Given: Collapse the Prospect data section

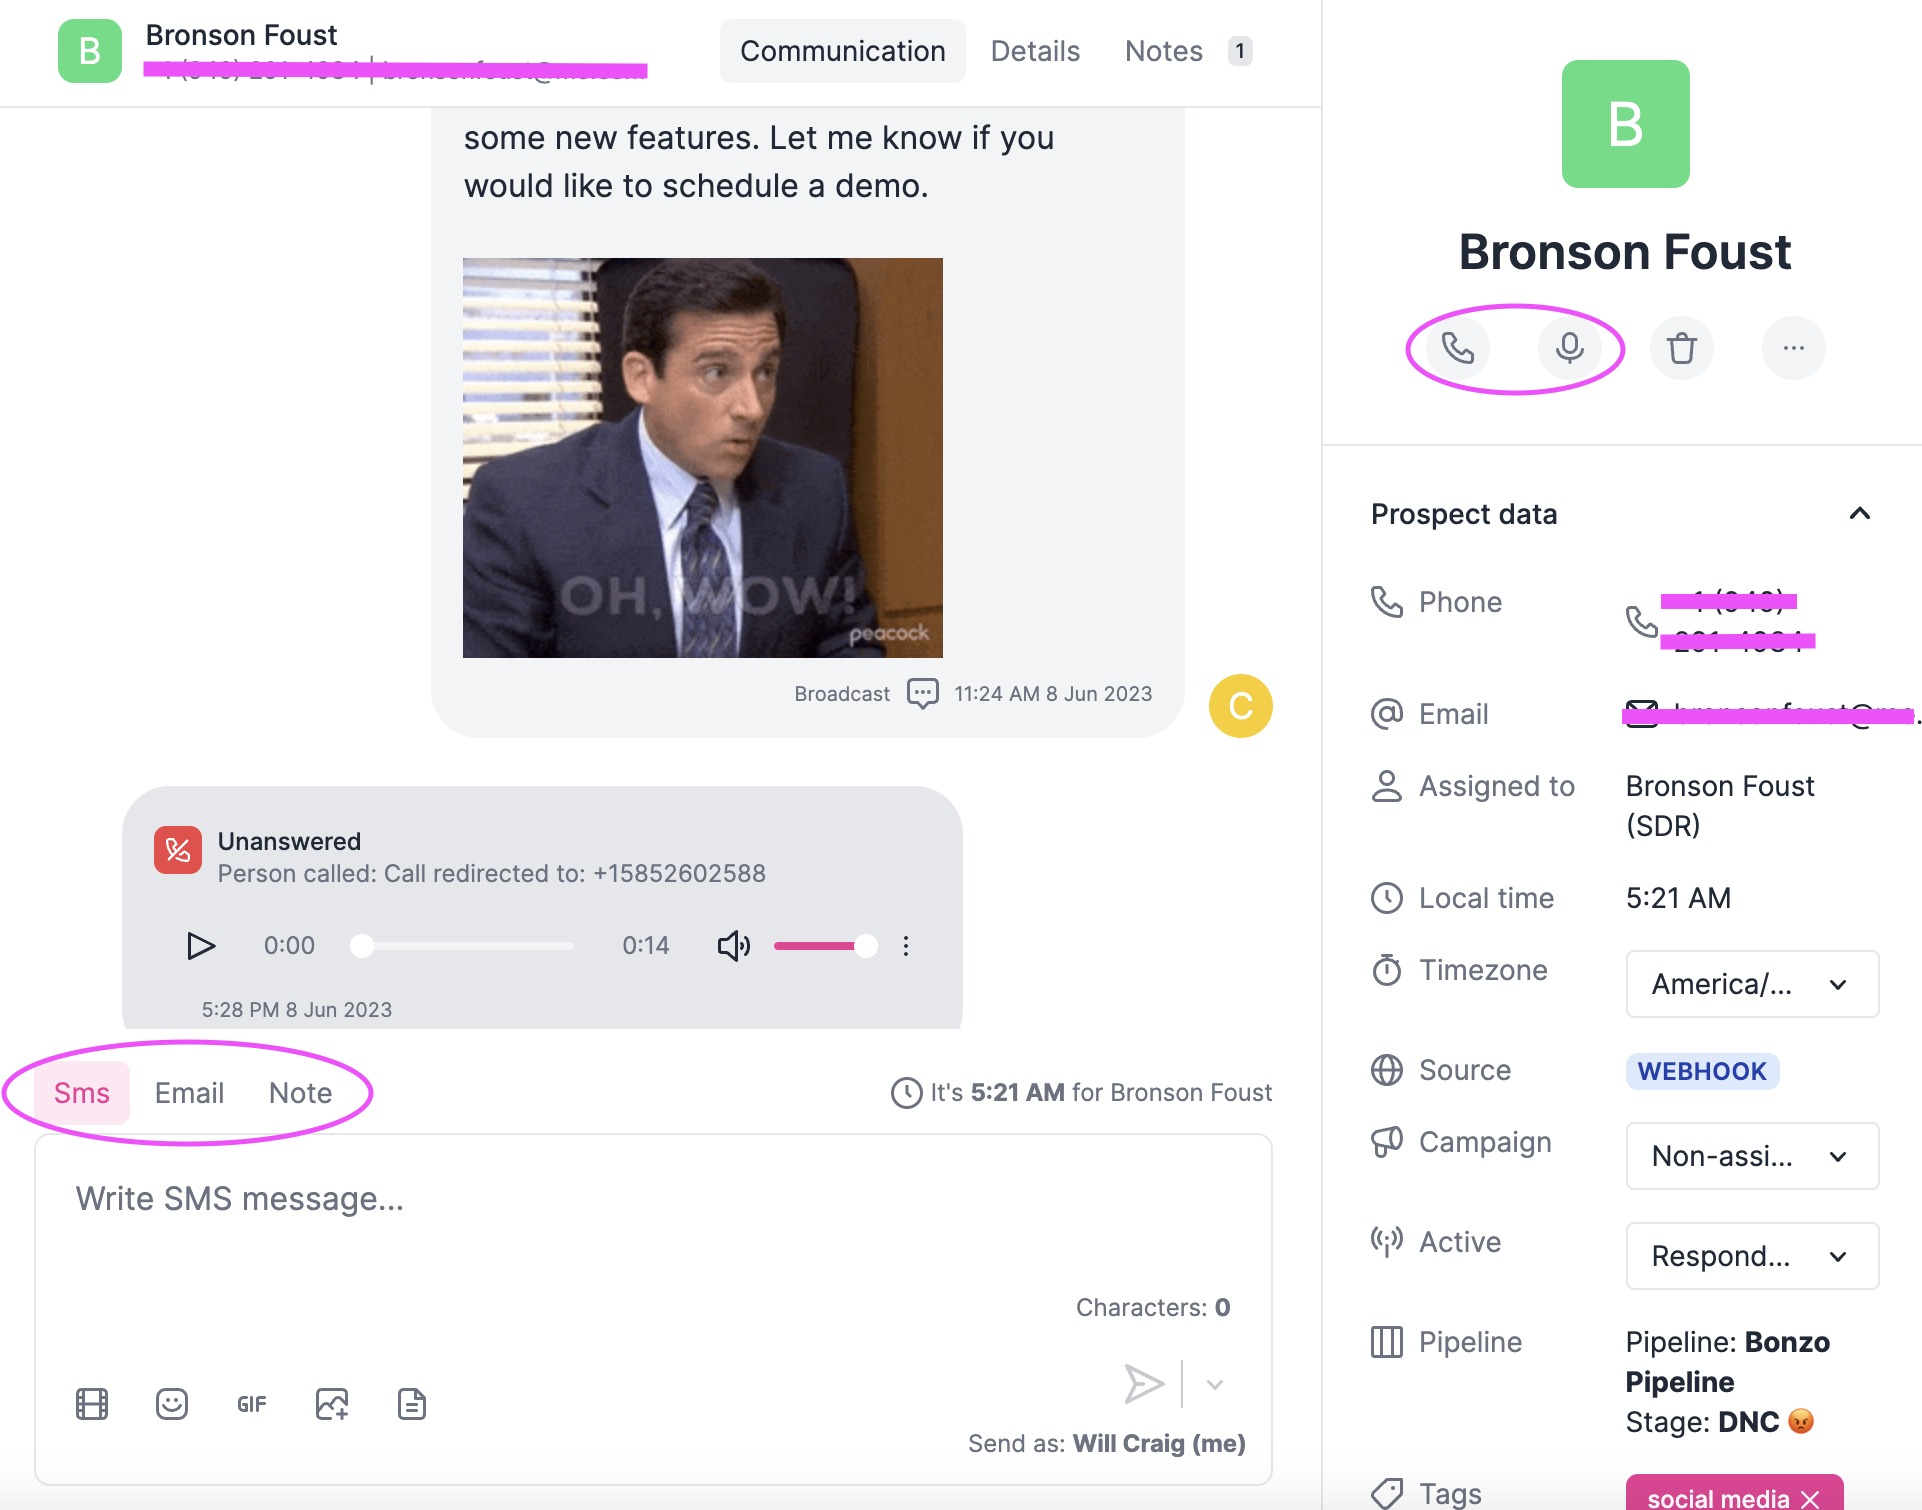Looking at the screenshot, I should (x=1859, y=513).
